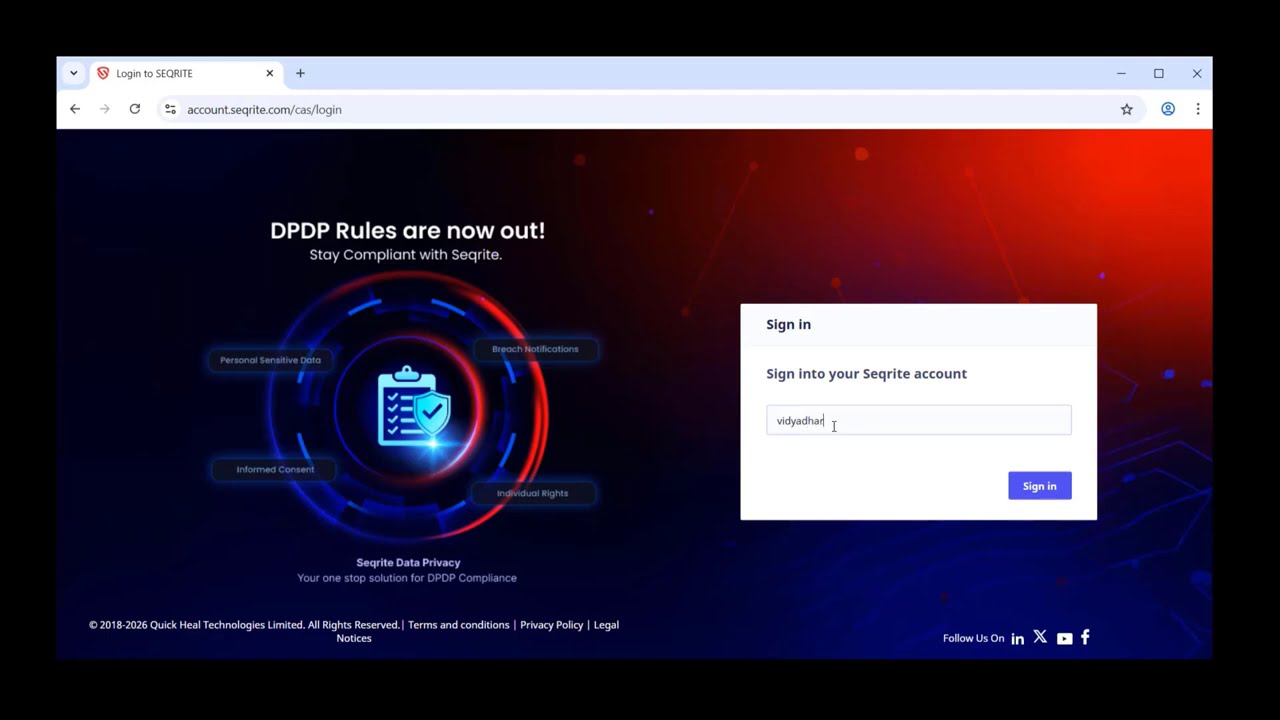Go back to the previous page
The image size is (1280, 720).
[75, 109]
